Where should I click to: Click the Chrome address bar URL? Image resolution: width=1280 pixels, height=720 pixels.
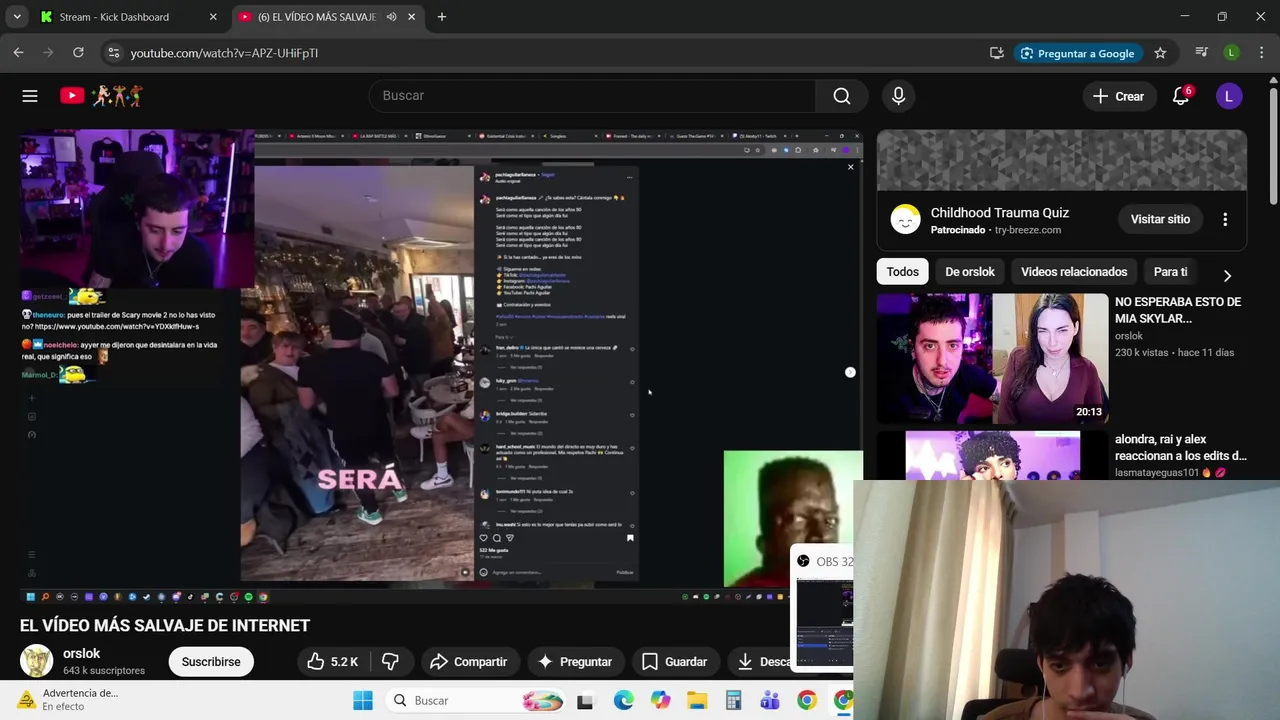coord(224,53)
